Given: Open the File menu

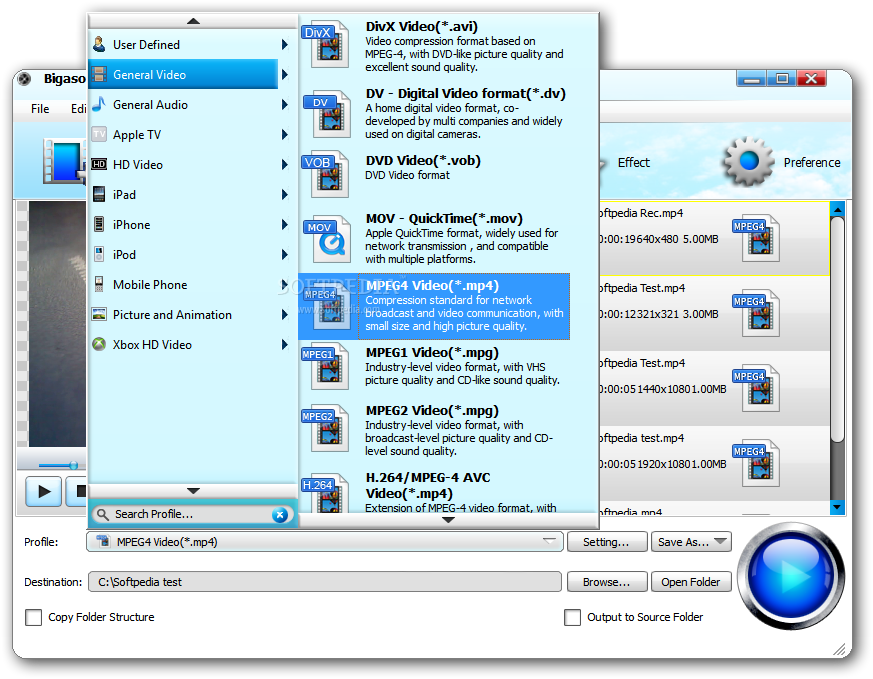Looking at the screenshot, I should coord(40,109).
